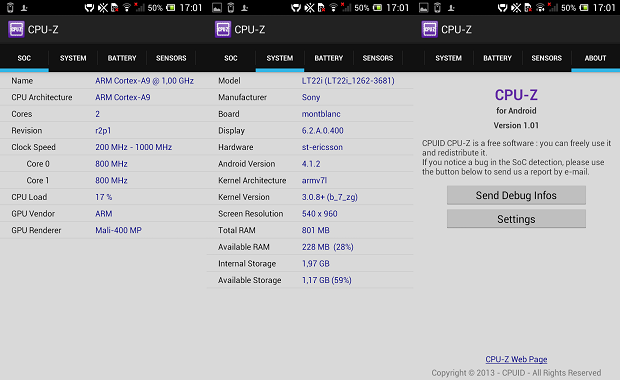Tap the CPU-Z app icon on the About screen
The height and width of the screenshot is (380, 620).
[x=430, y=29]
